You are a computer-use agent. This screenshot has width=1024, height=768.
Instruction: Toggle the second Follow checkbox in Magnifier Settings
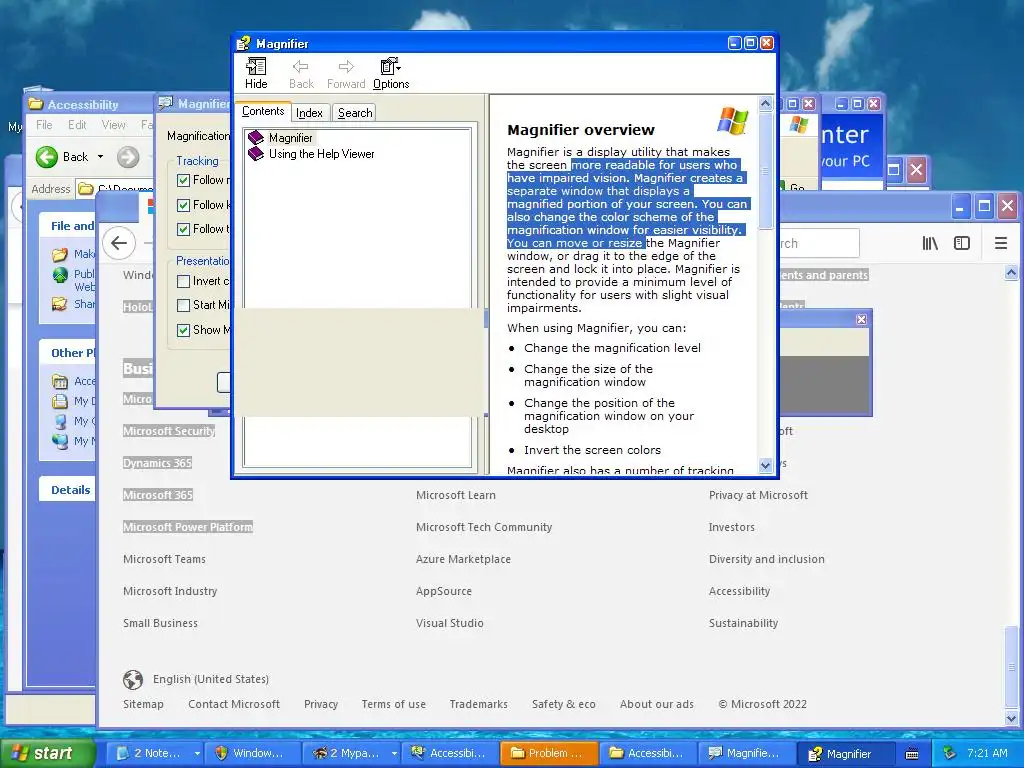(184, 205)
